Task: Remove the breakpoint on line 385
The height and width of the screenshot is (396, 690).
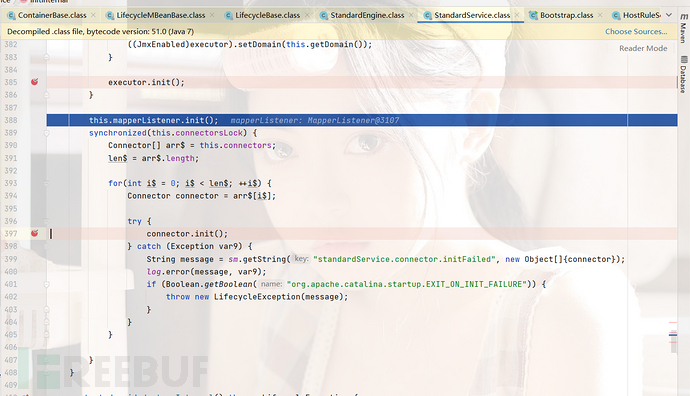Action: pyautogui.click(x=35, y=82)
